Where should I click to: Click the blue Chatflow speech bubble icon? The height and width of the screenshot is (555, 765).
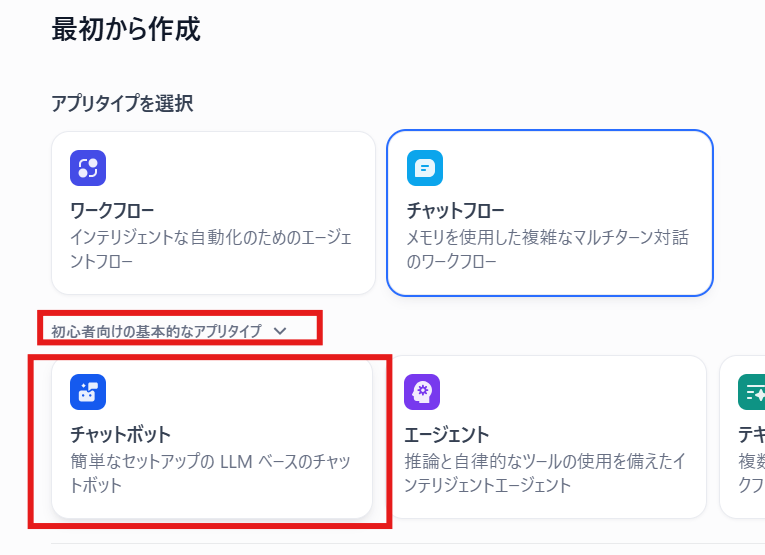pos(424,168)
